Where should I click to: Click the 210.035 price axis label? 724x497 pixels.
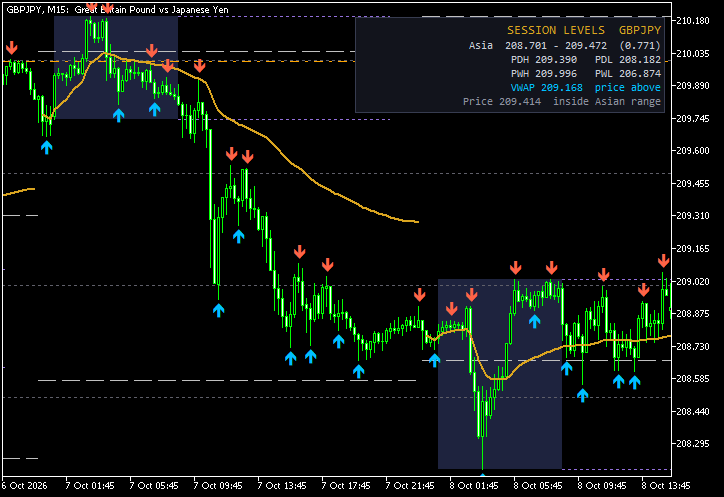point(693,54)
